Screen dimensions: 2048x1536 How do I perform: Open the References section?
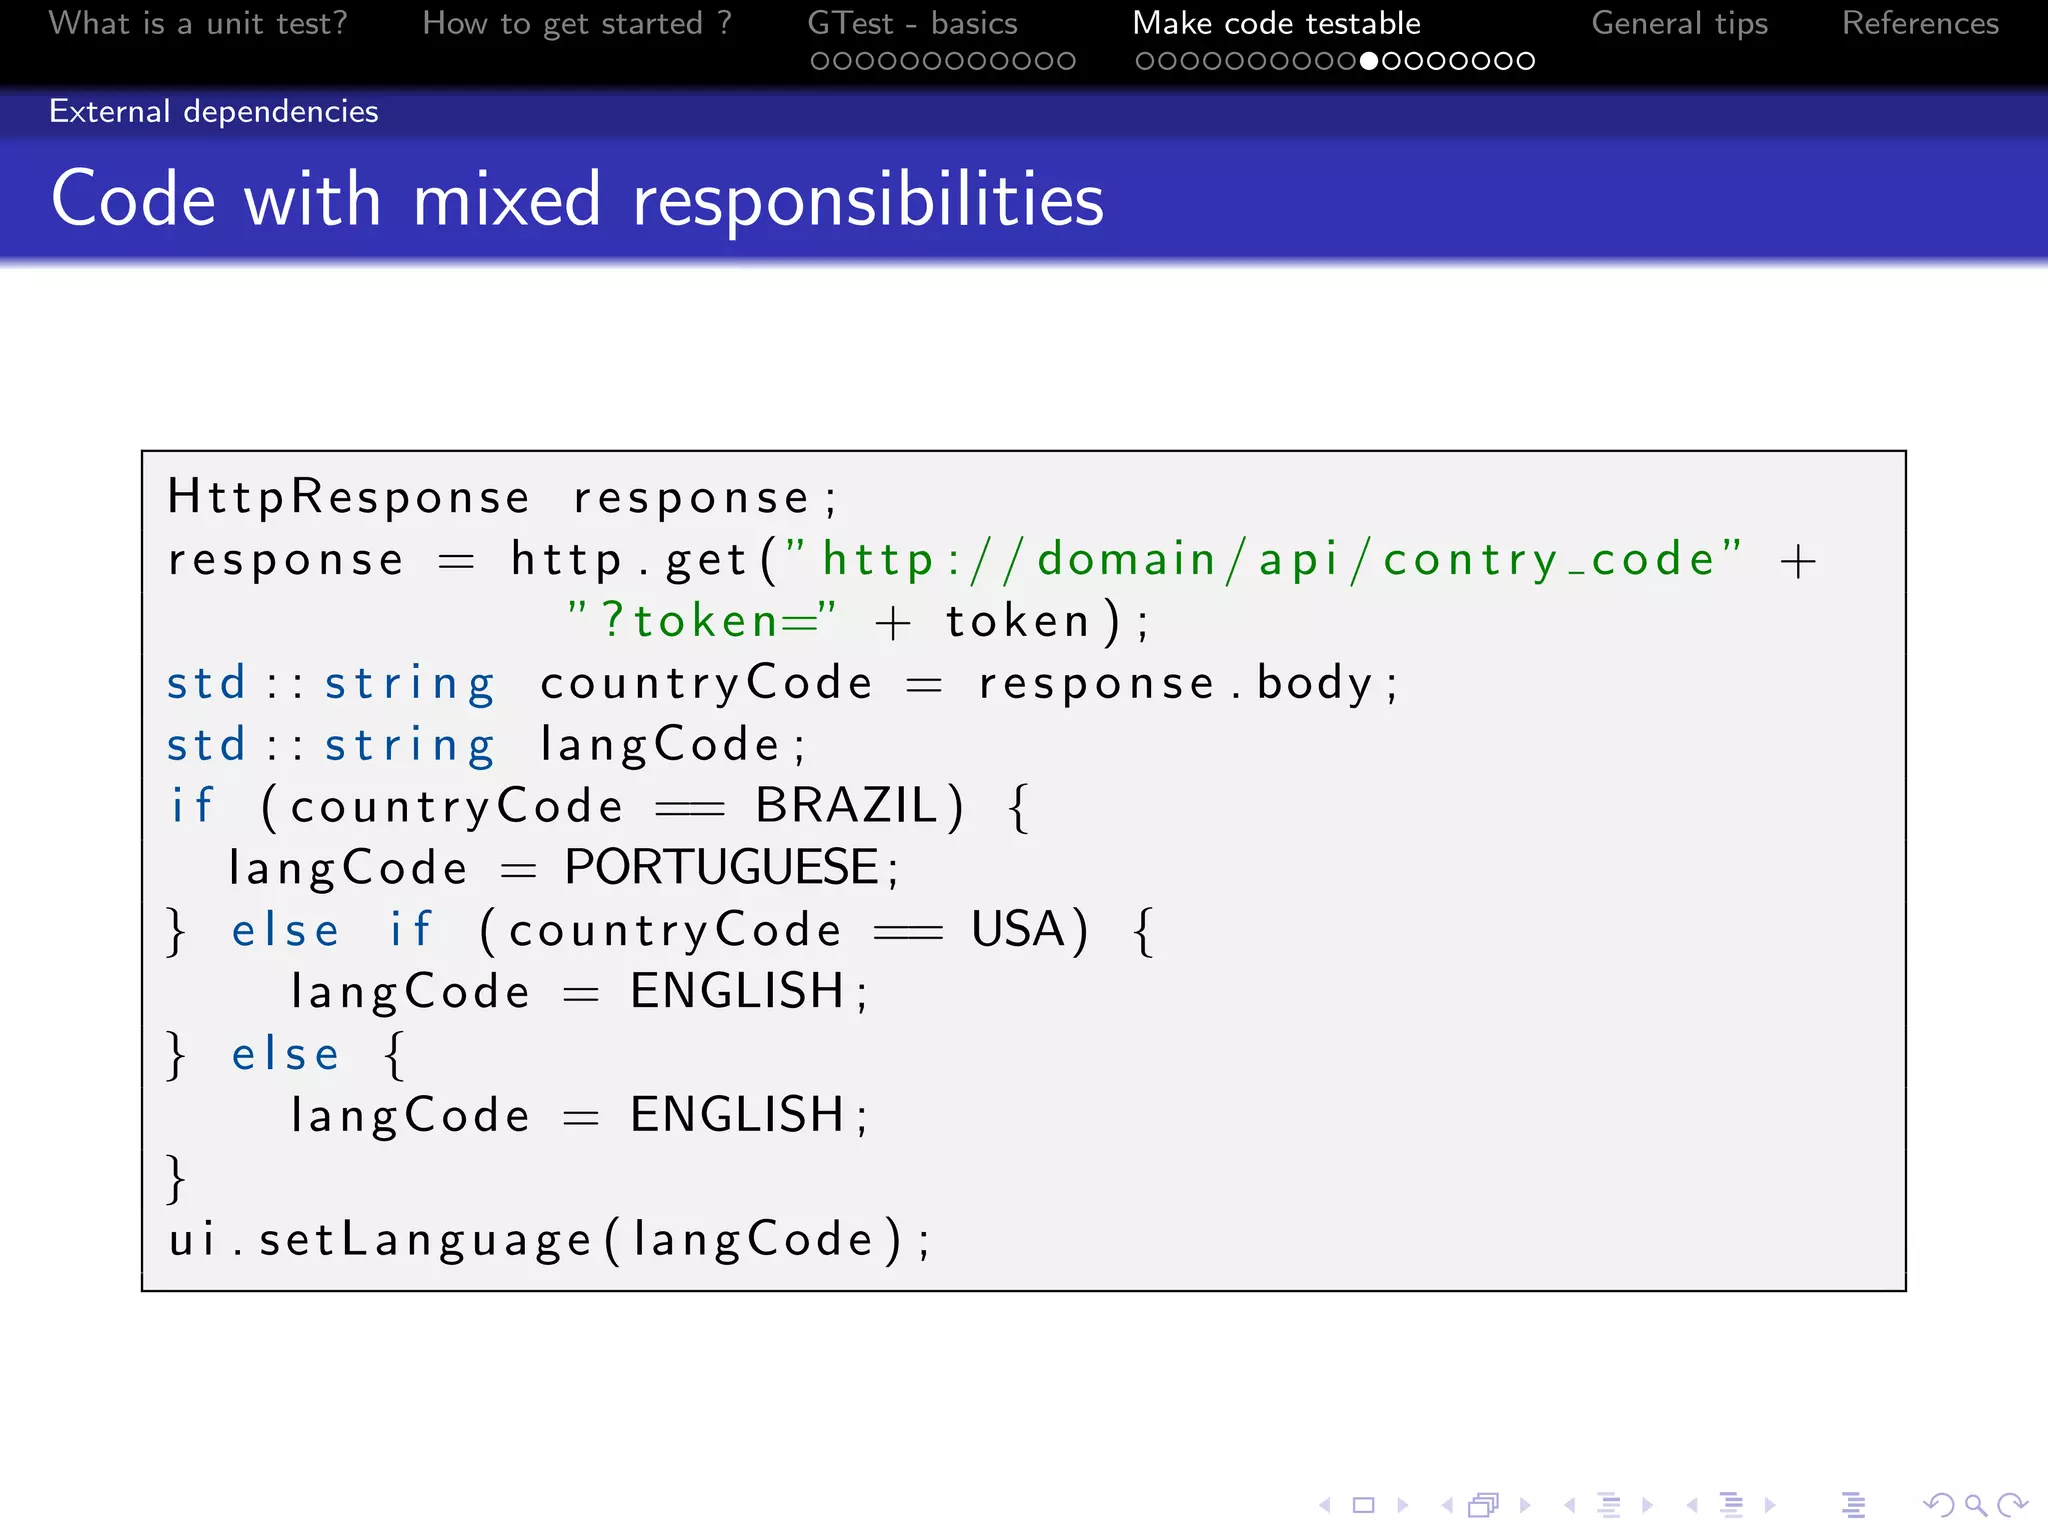(x=1920, y=23)
